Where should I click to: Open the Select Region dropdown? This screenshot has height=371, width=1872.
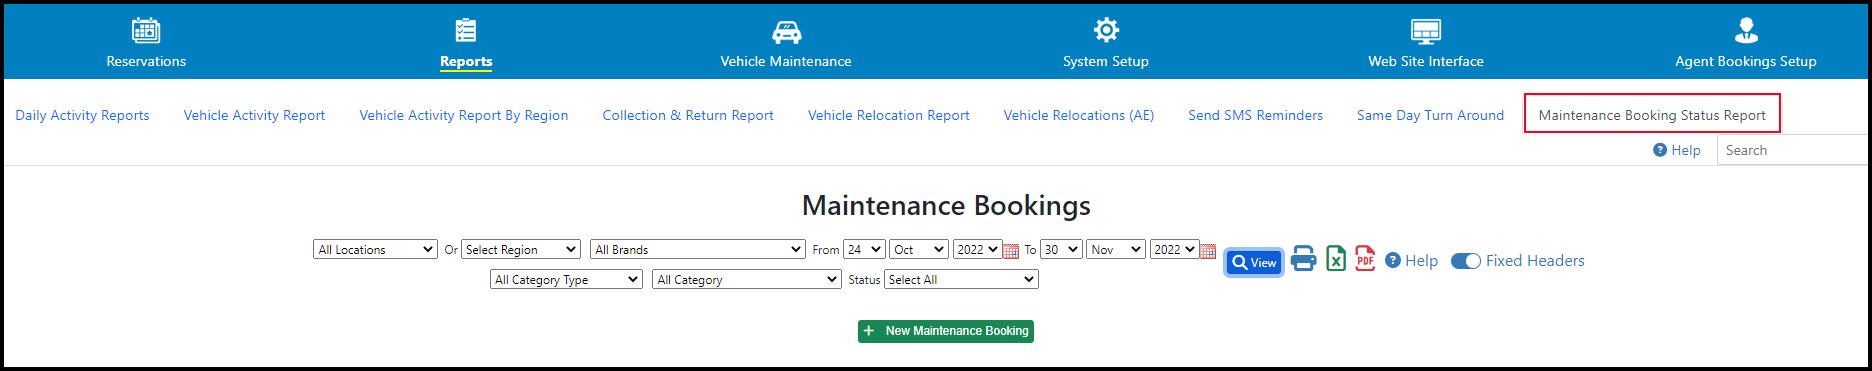tap(520, 250)
